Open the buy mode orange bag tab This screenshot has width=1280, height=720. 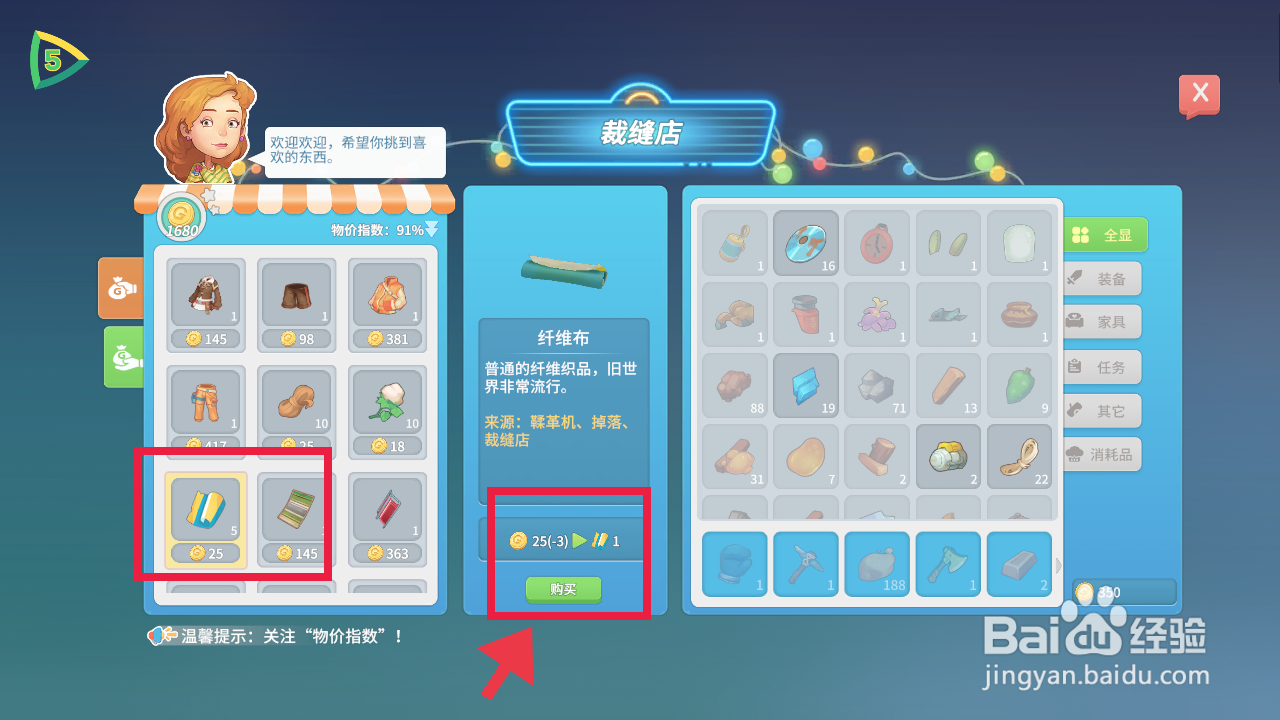(x=122, y=288)
